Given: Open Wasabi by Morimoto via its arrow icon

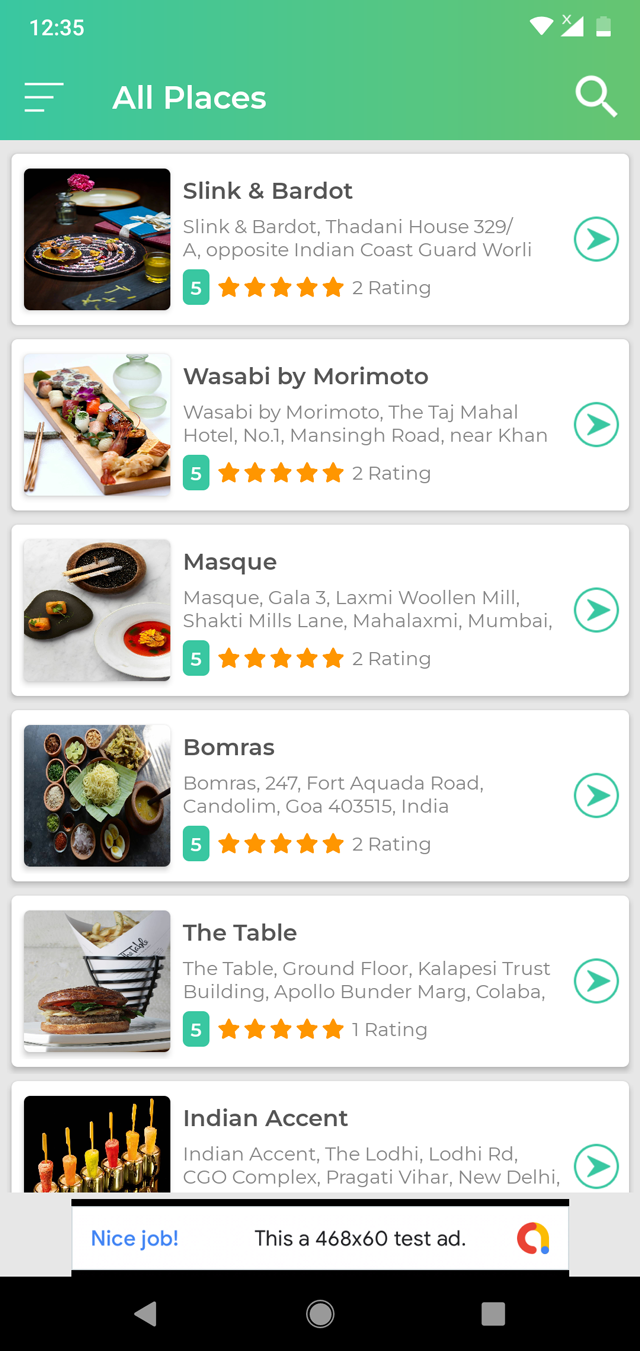Looking at the screenshot, I should click(596, 425).
